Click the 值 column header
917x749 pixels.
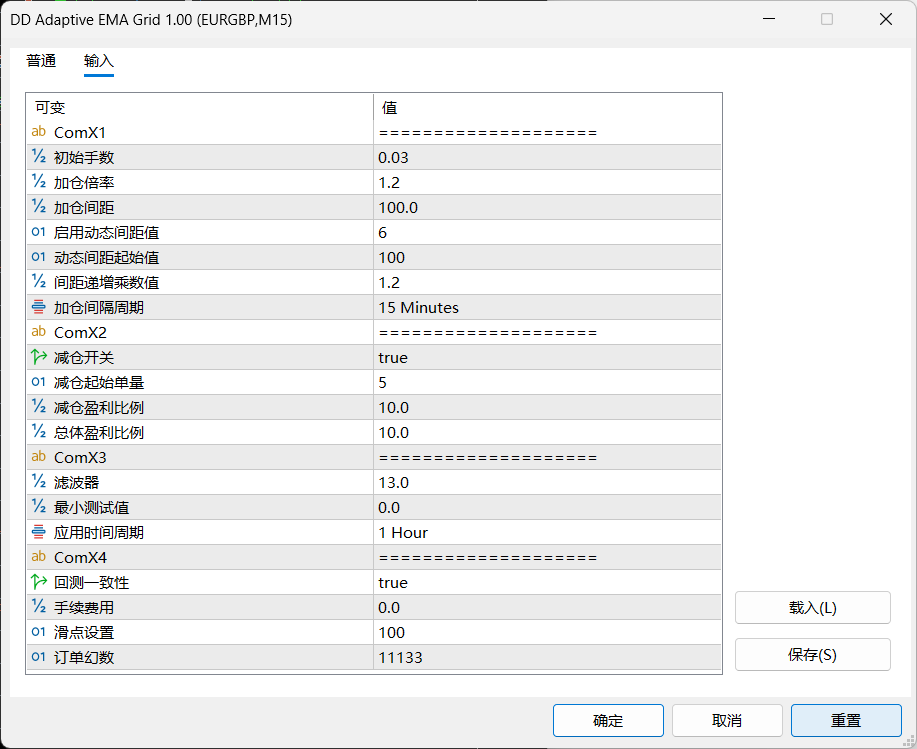pyautogui.click(x=547, y=108)
